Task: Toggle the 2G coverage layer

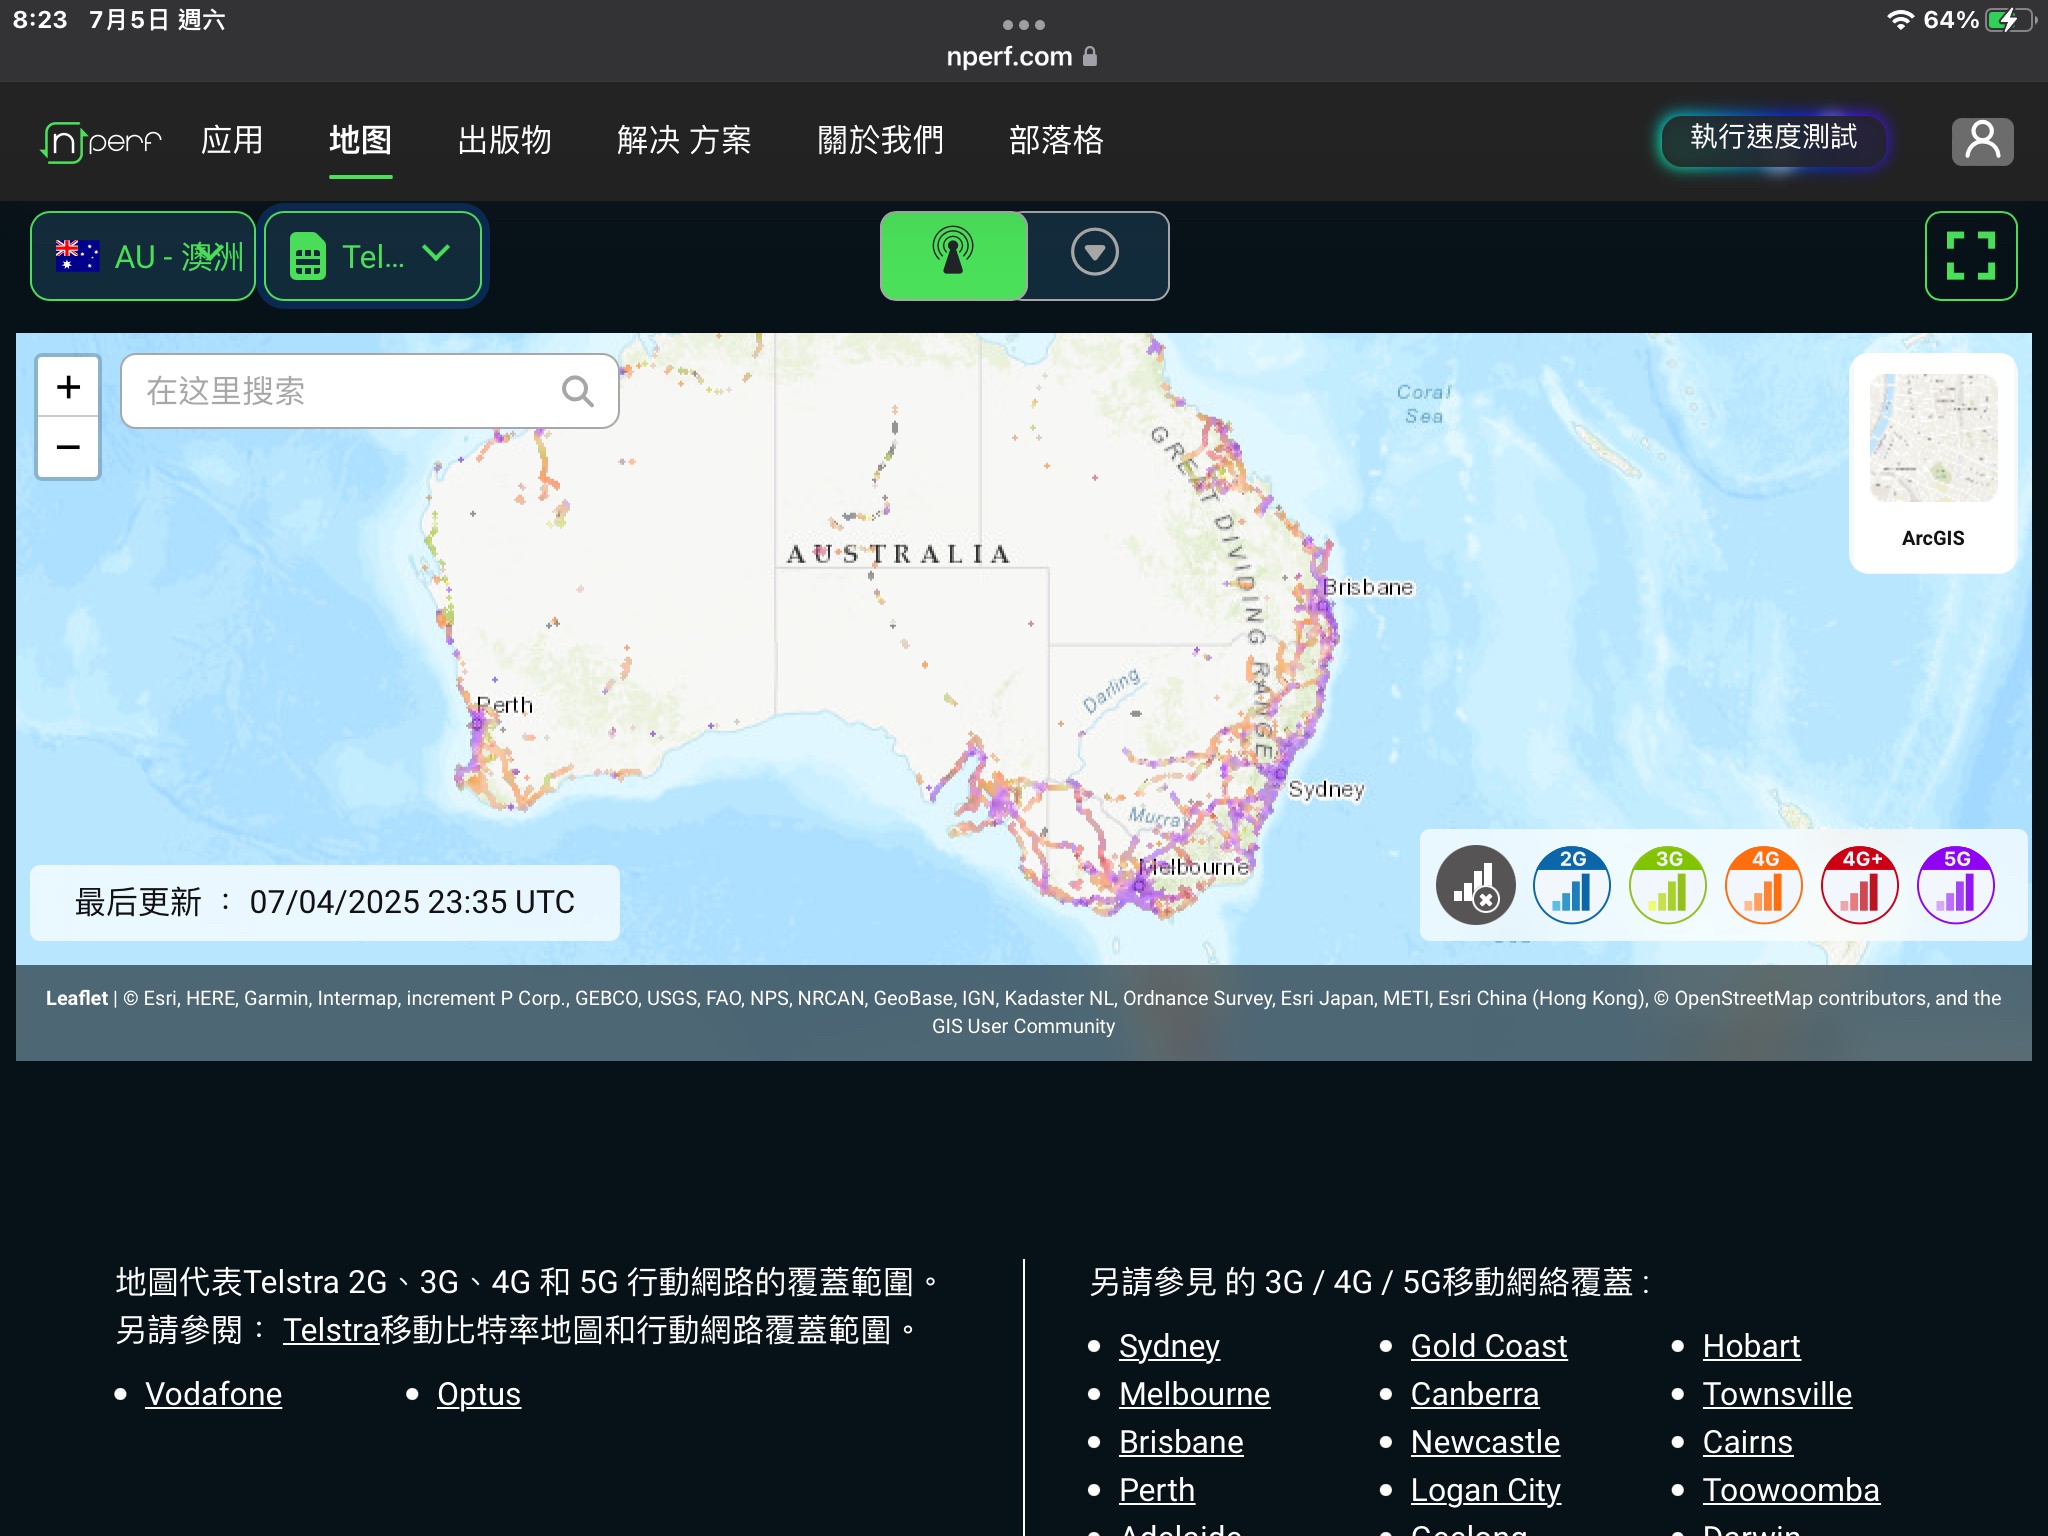Action: (x=1572, y=885)
